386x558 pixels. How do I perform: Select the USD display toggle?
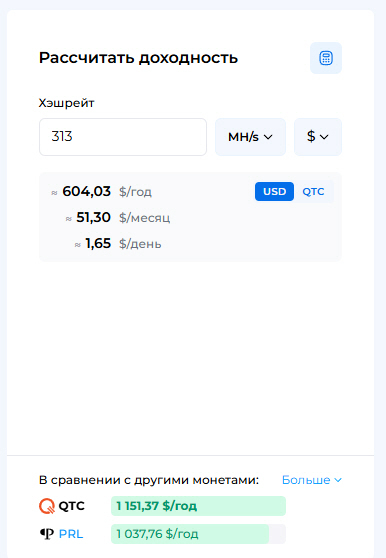click(274, 191)
